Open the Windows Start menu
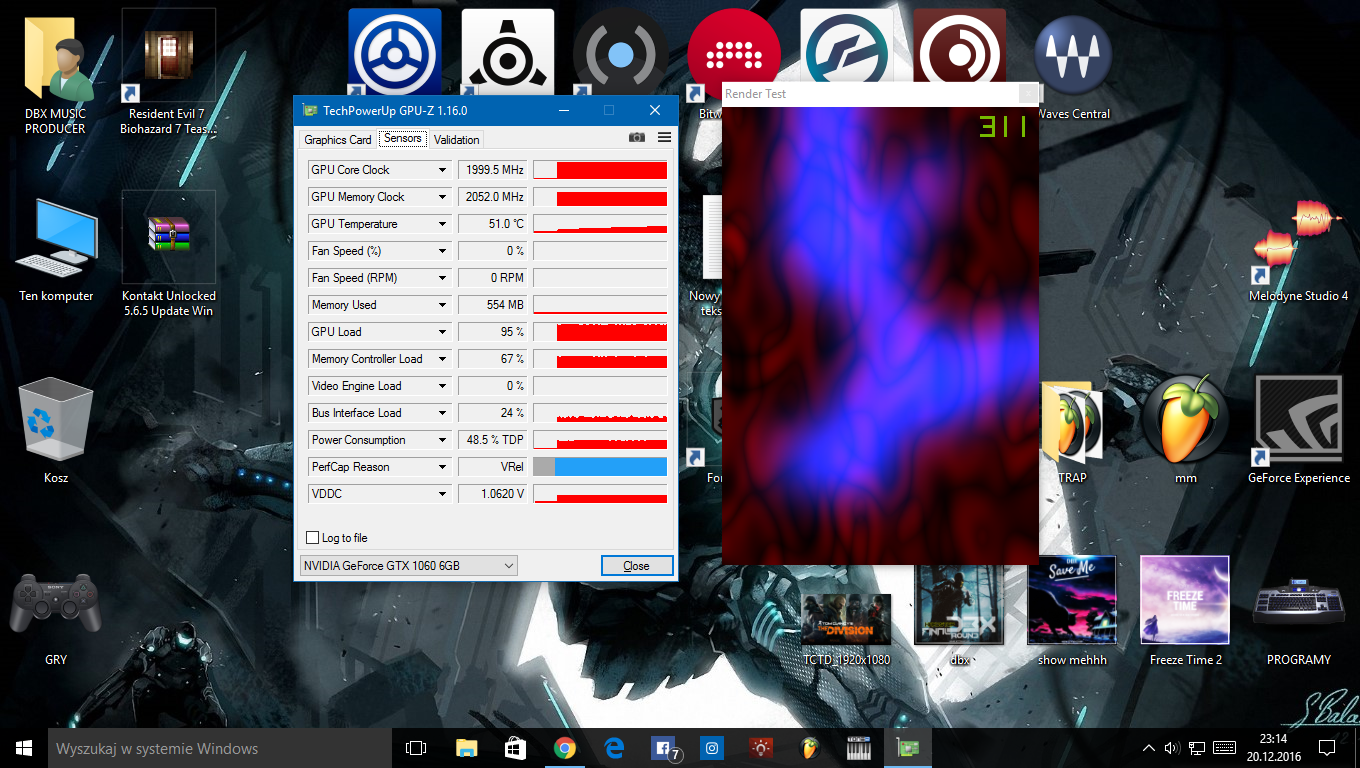 (x=24, y=748)
